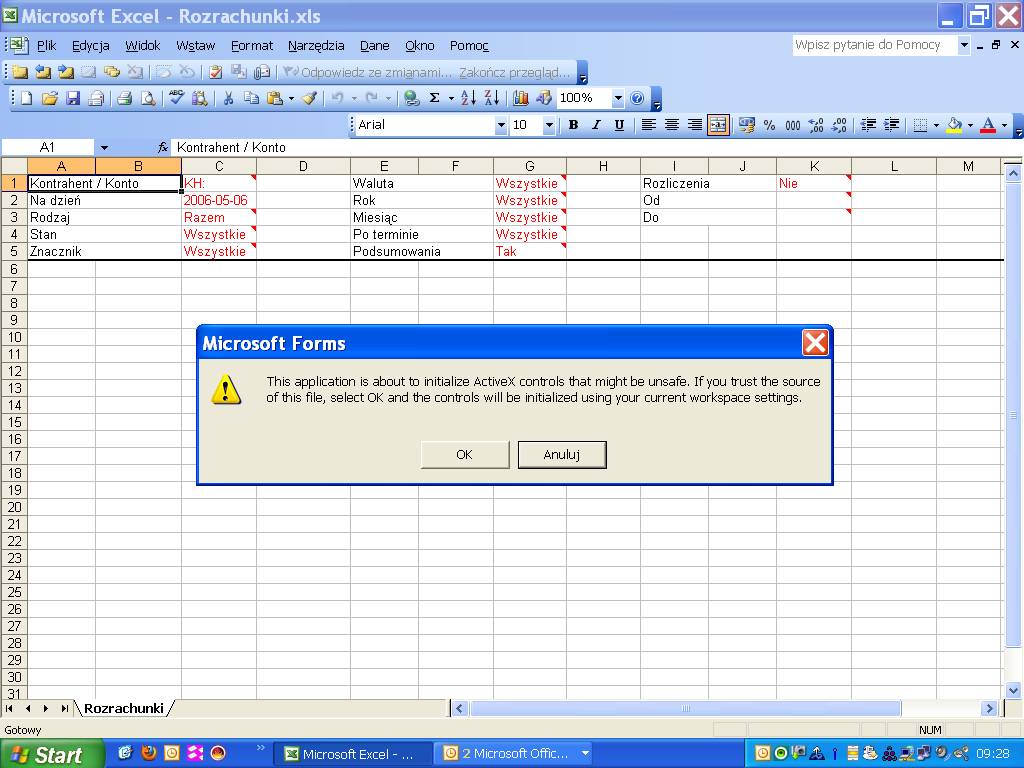The height and width of the screenshot is (768, 1024).
Task: Open a file with the folder icon
Action: 50,99
